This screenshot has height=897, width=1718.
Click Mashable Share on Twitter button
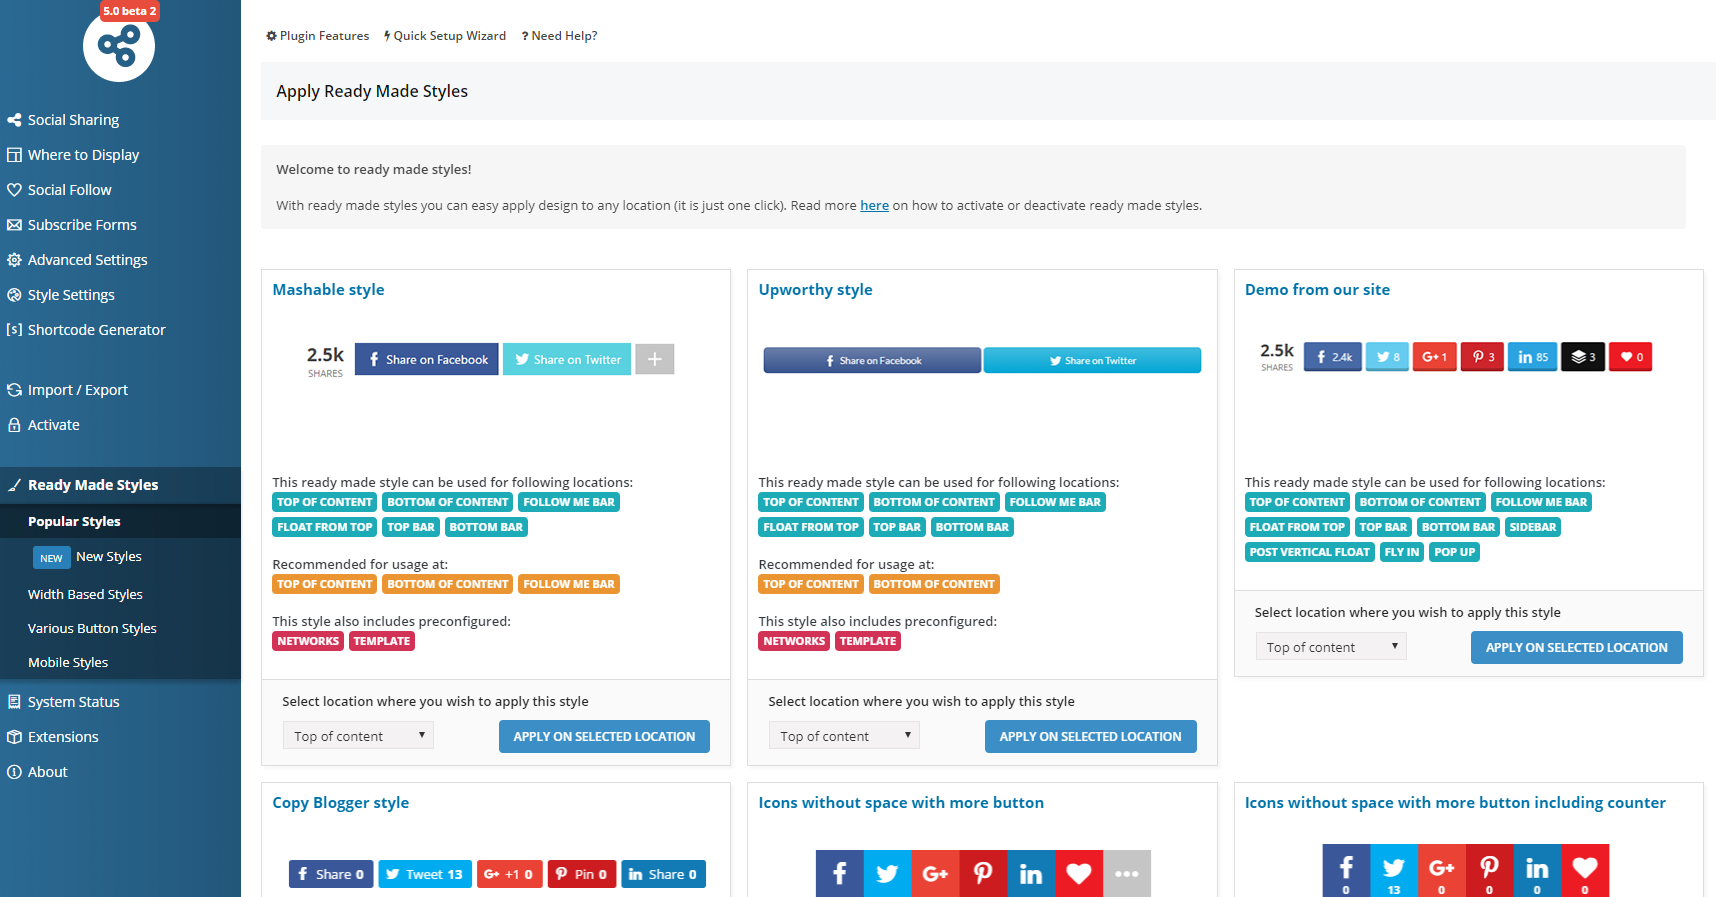pyautogui.click(x=567, y=359)
